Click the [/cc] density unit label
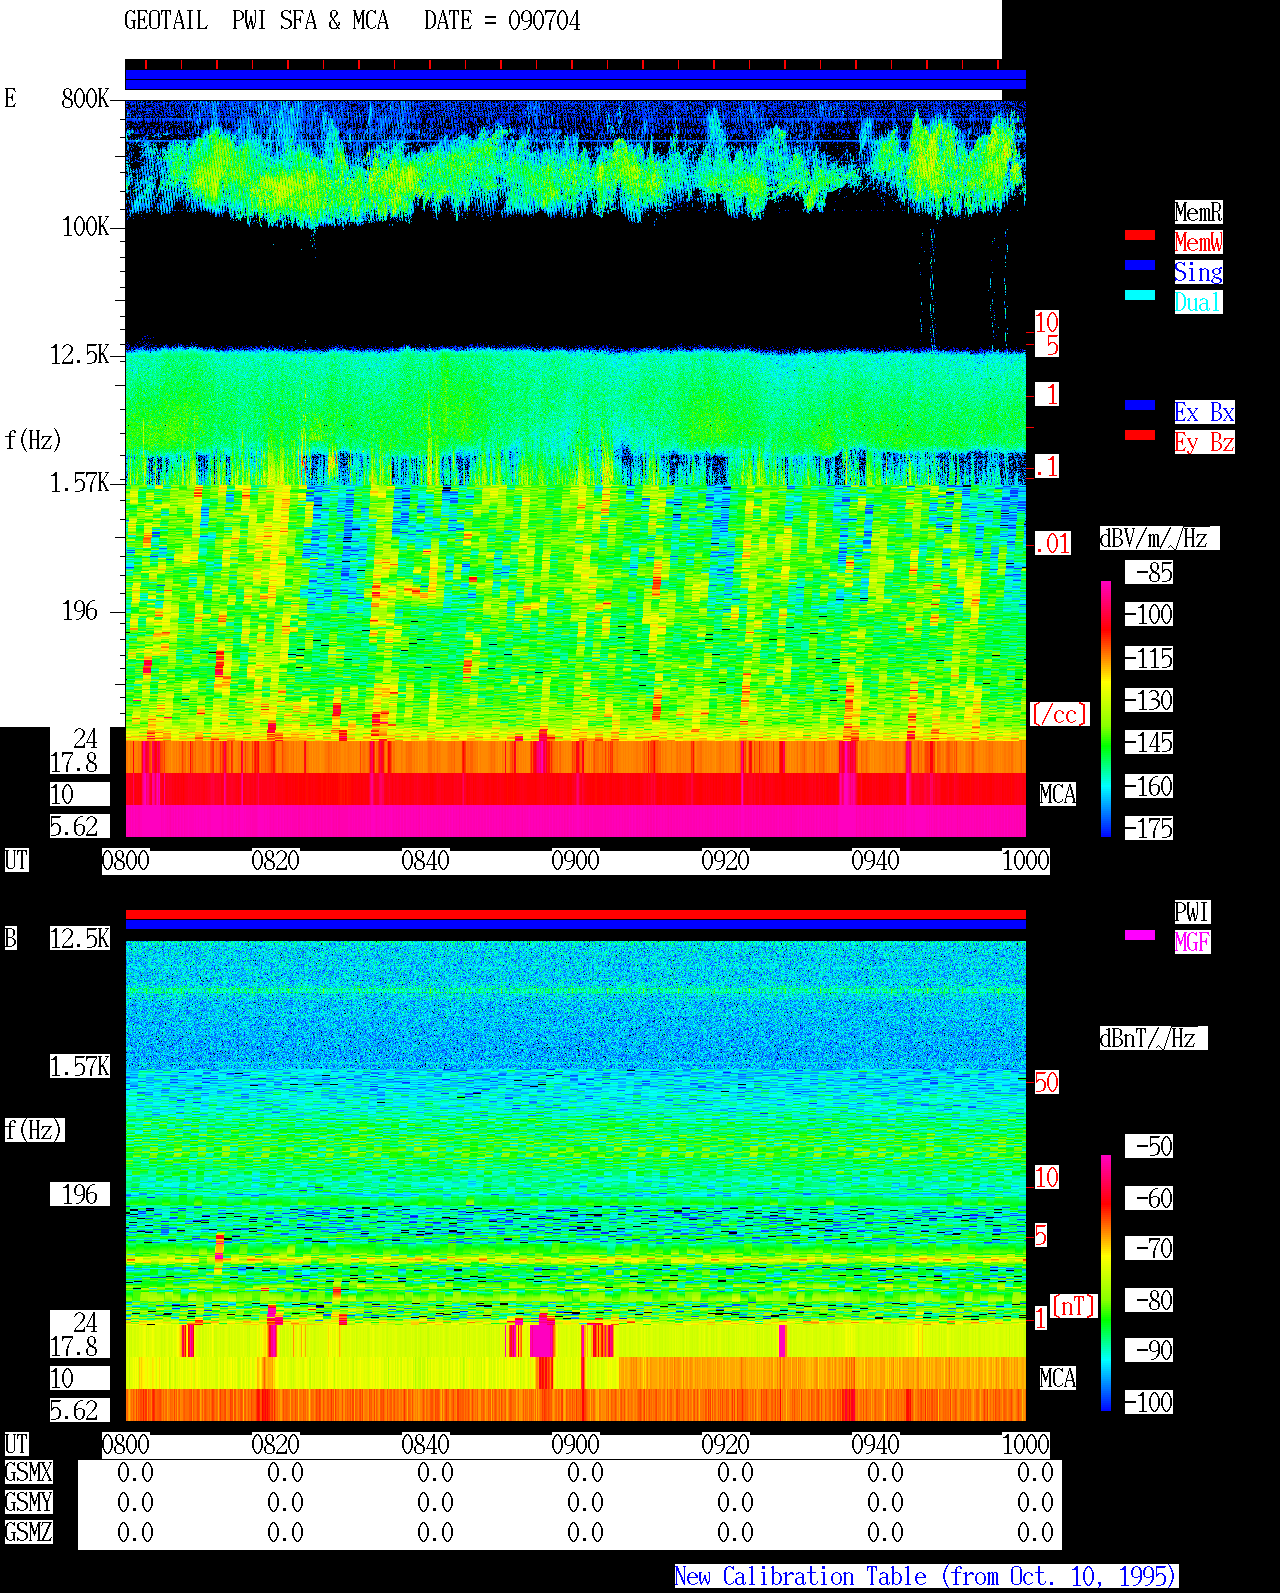This screenshot has width=1280, height=1593. pyautogui.click(x=1059, y=715)
